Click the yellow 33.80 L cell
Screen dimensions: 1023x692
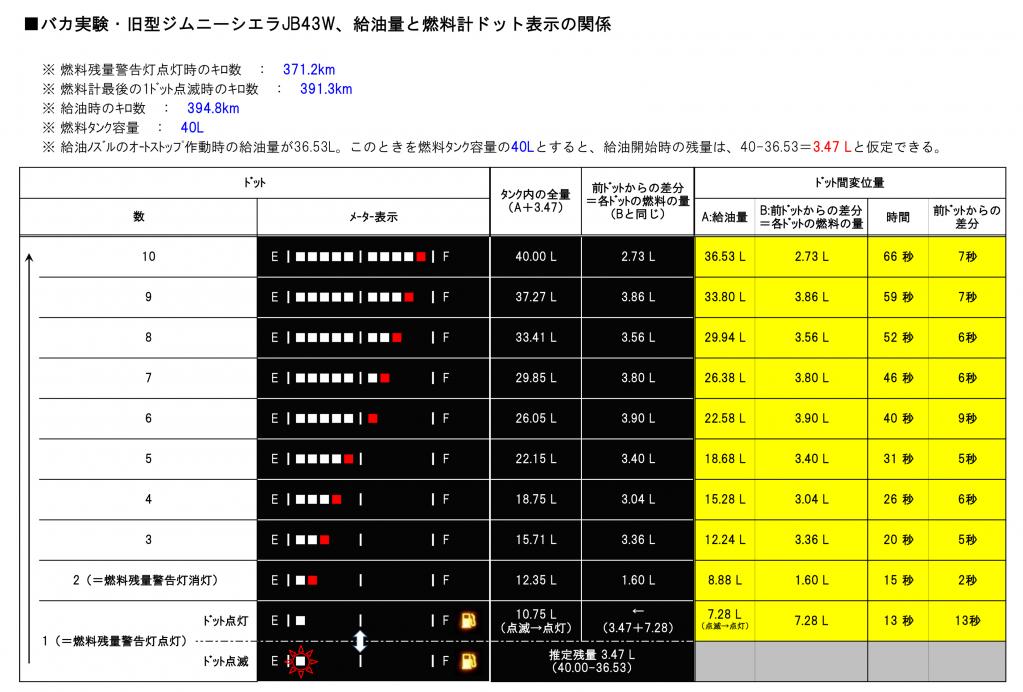click(724, 297)
